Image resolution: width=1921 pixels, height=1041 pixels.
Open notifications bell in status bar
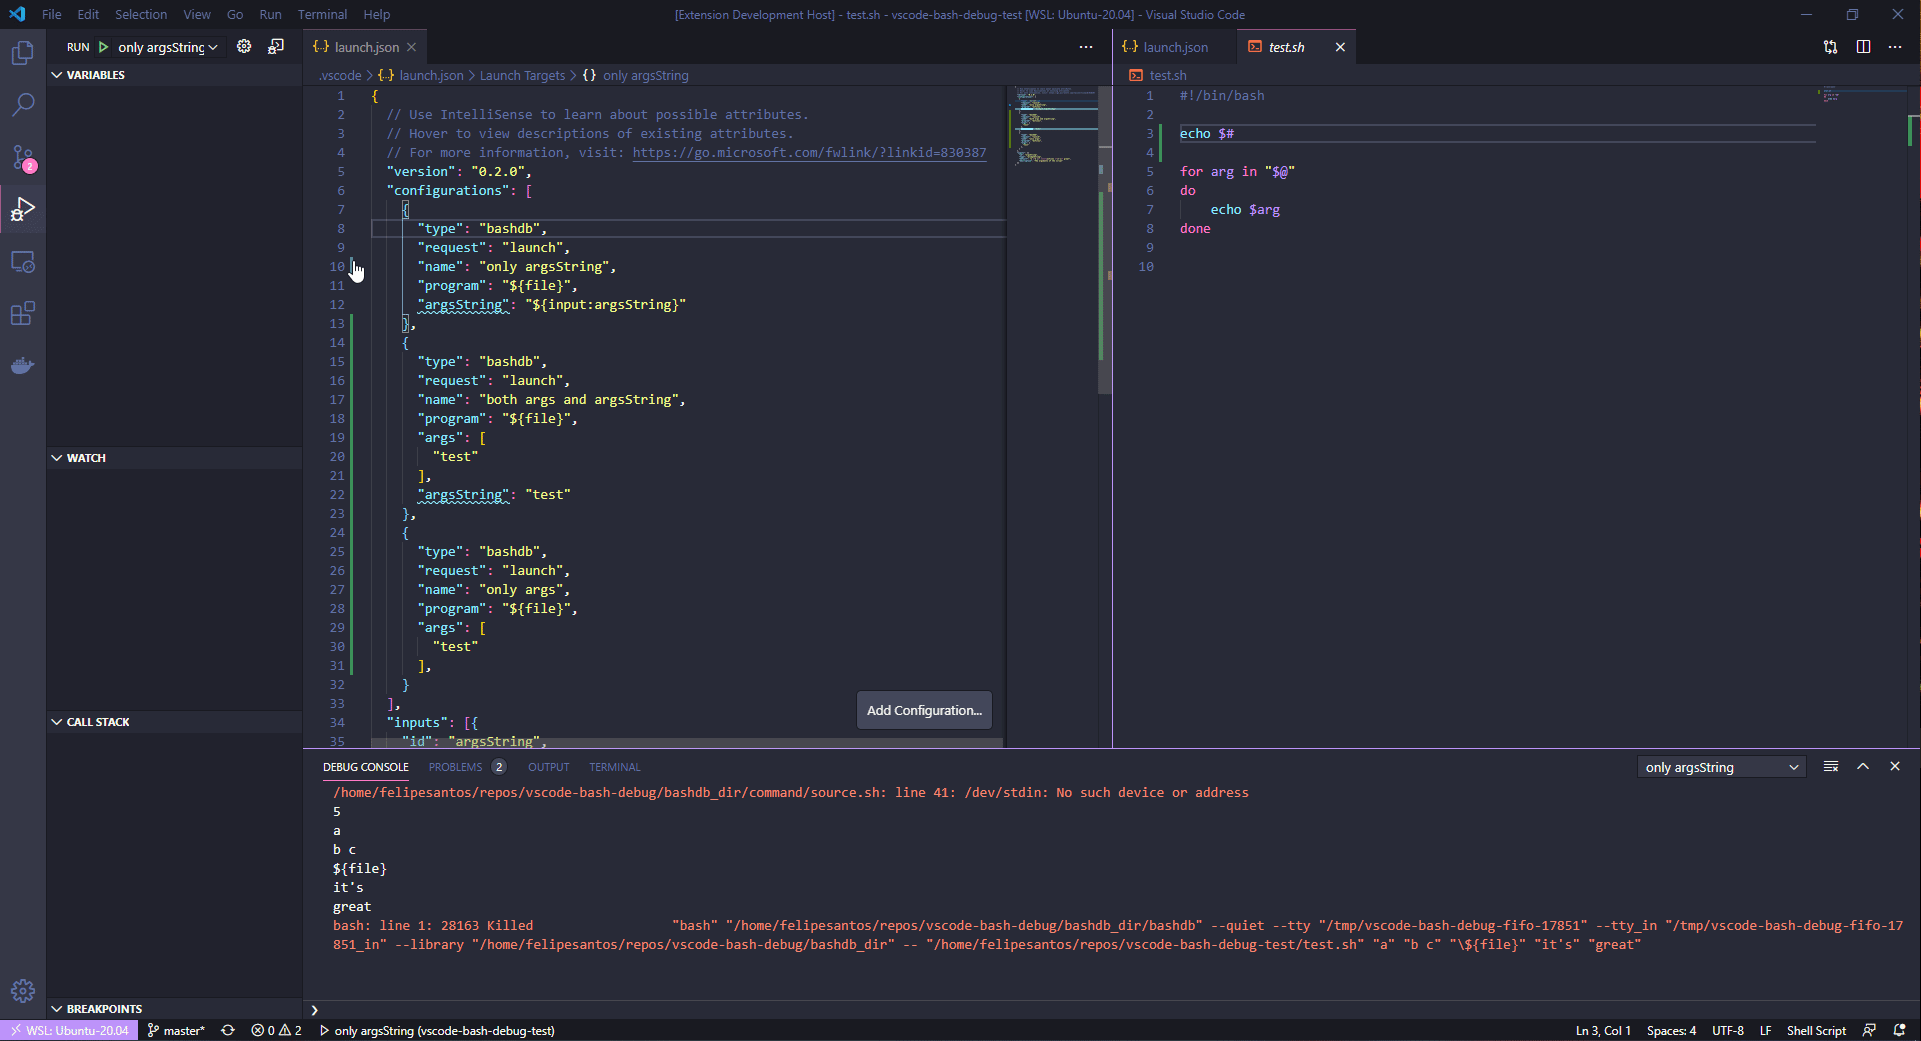[x=1899, y=1030]
